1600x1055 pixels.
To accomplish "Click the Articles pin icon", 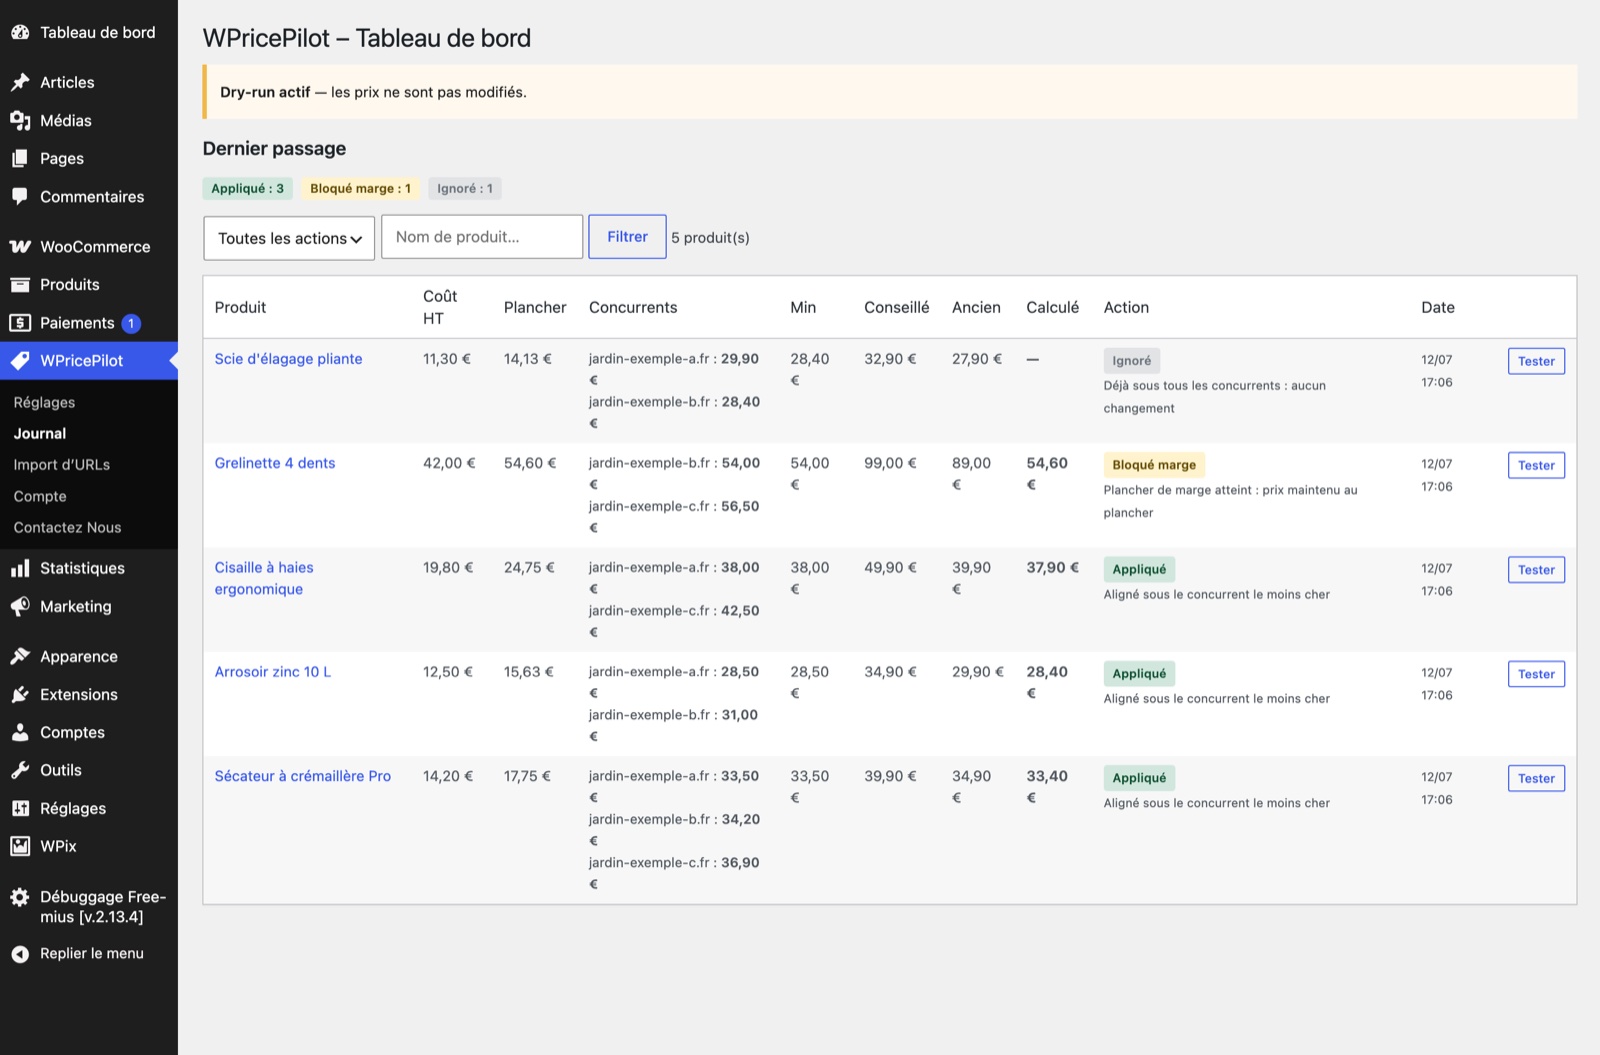I will click(20, 82).
